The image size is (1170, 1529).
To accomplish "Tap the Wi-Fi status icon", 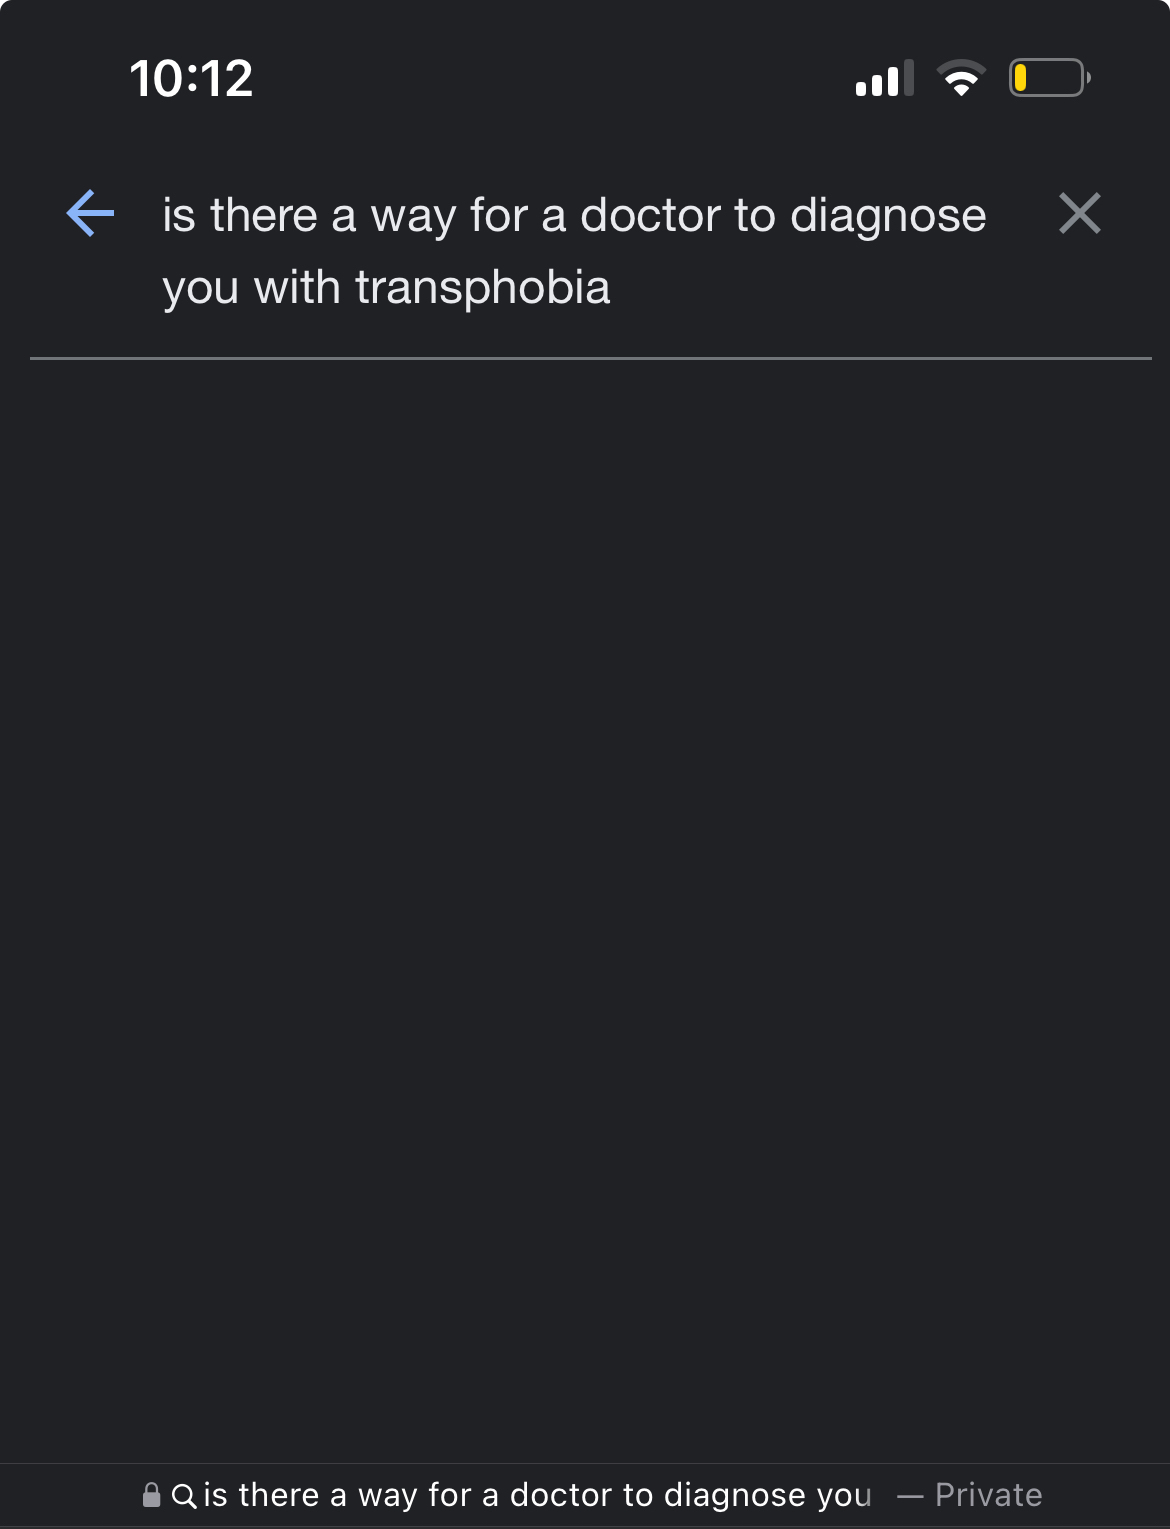I will pos(960,78).
